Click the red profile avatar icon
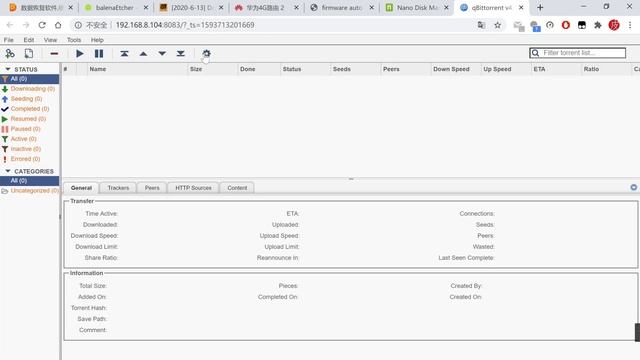640x360 pixels. 614,25
